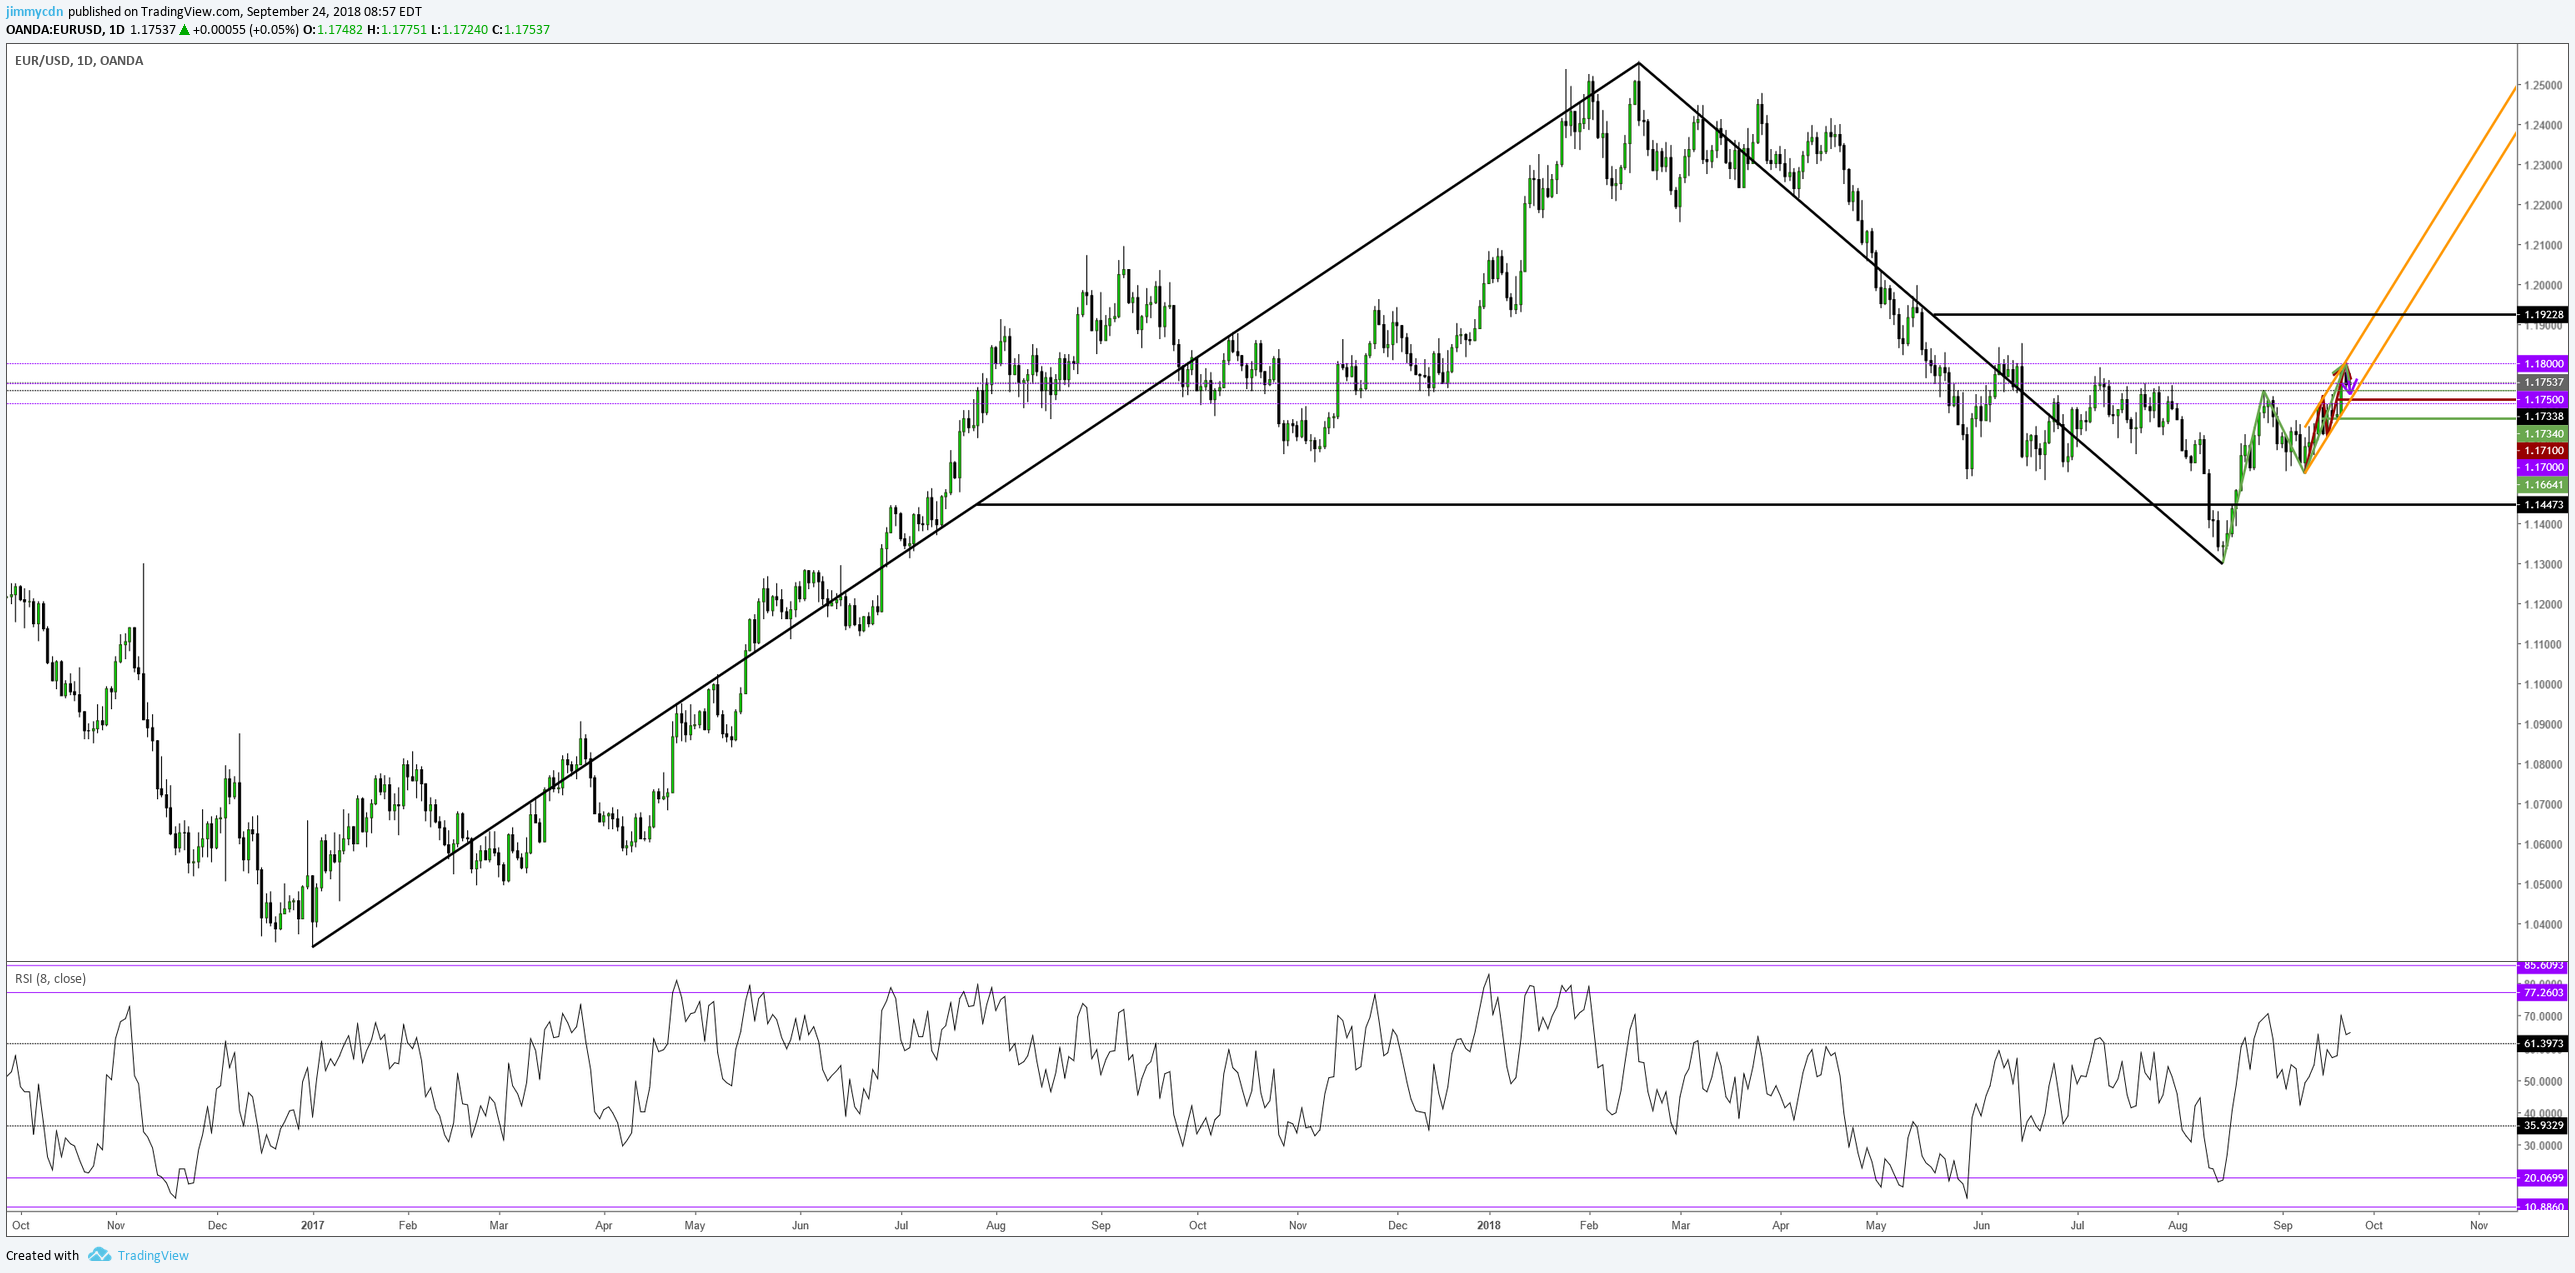The height and width of the screenshot is (1273, 2575).
Task: Click the 1.04000 price axis tick
Action: coord(2543,924)
